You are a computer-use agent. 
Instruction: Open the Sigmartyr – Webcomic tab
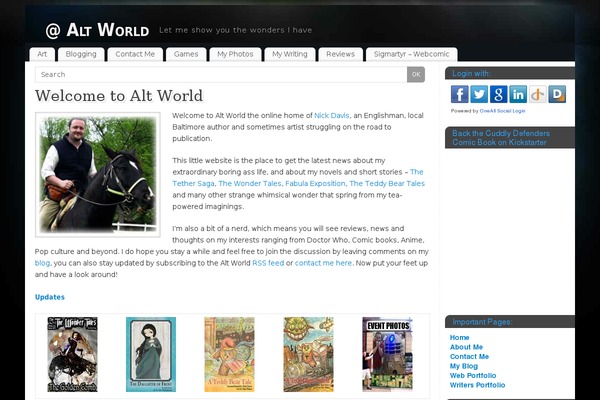tap(411, 54)
